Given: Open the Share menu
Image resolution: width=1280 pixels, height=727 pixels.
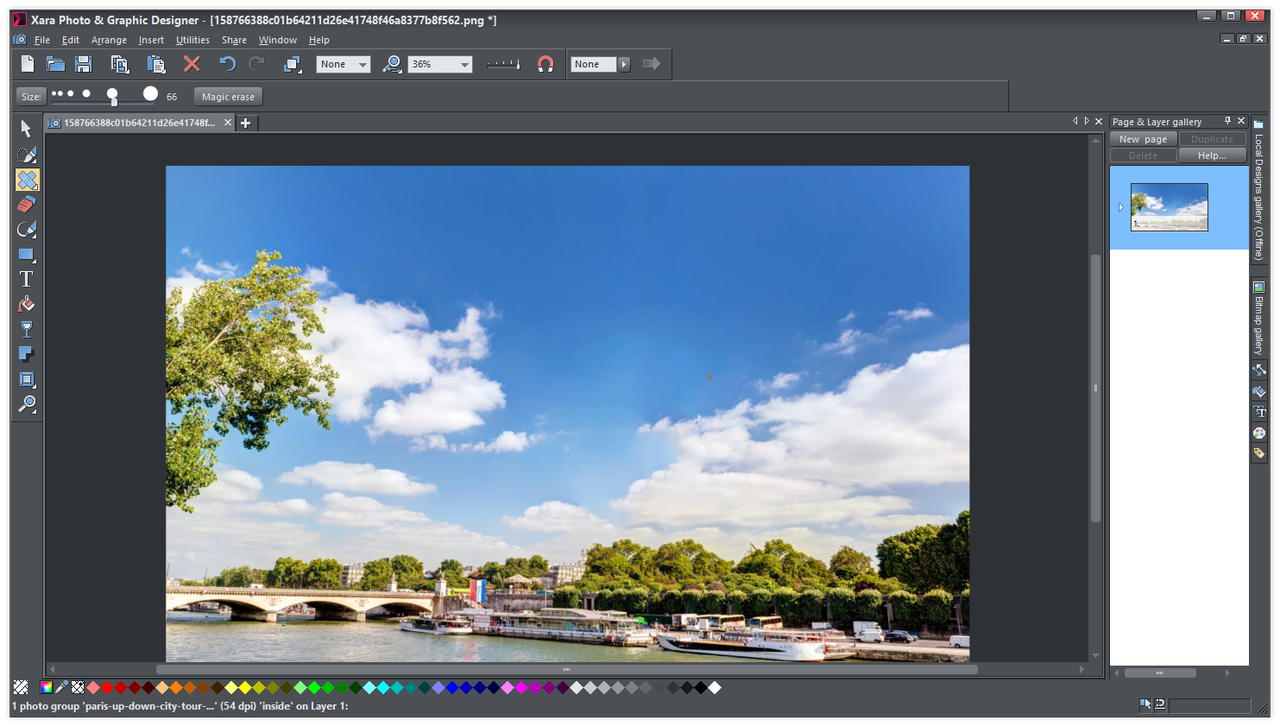Looking at the screenshot, I should pyautogui.click(x=234, y=40).
